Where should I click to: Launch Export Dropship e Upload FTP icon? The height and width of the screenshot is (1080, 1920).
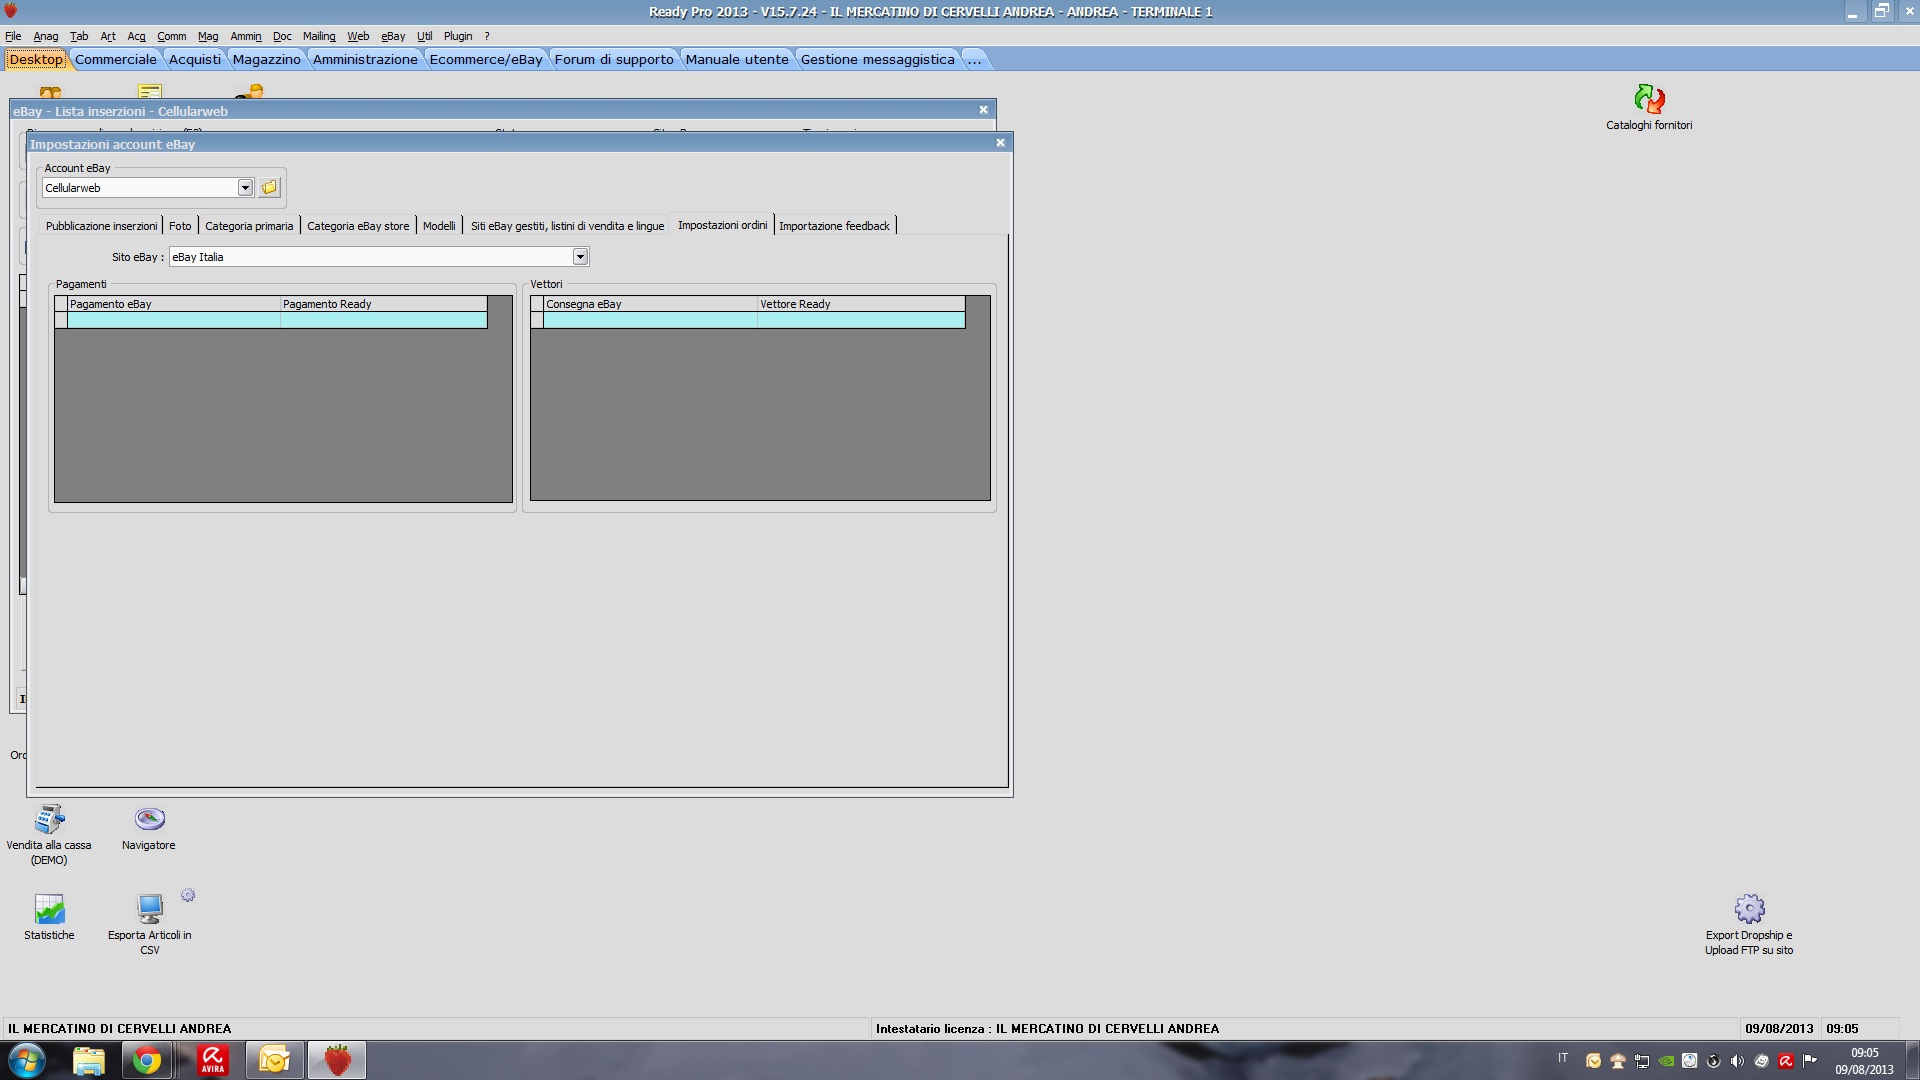point(1749,910)
